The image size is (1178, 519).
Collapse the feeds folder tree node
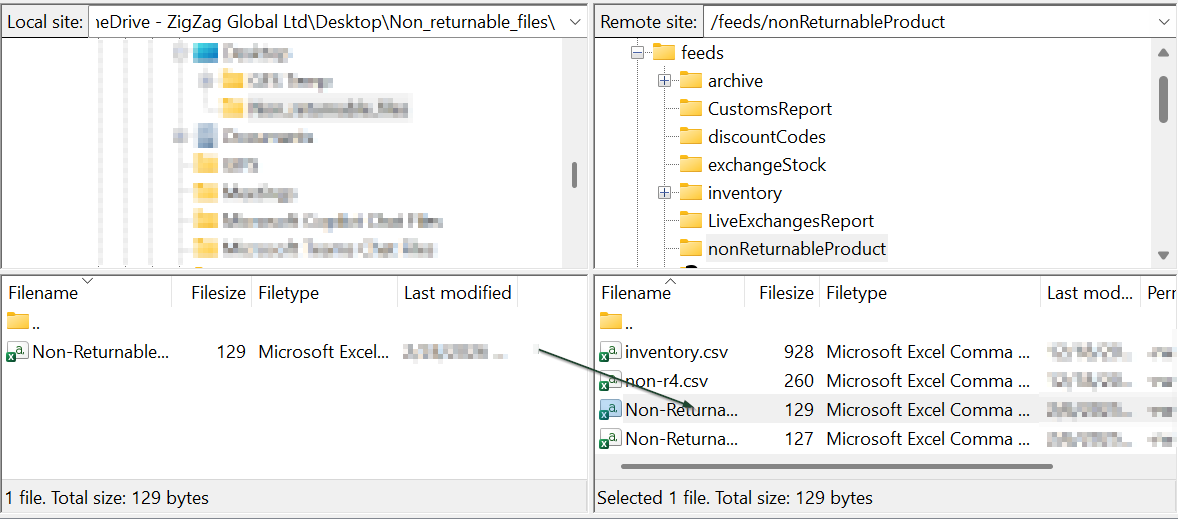pyautogui.click(x=637, y=53)
